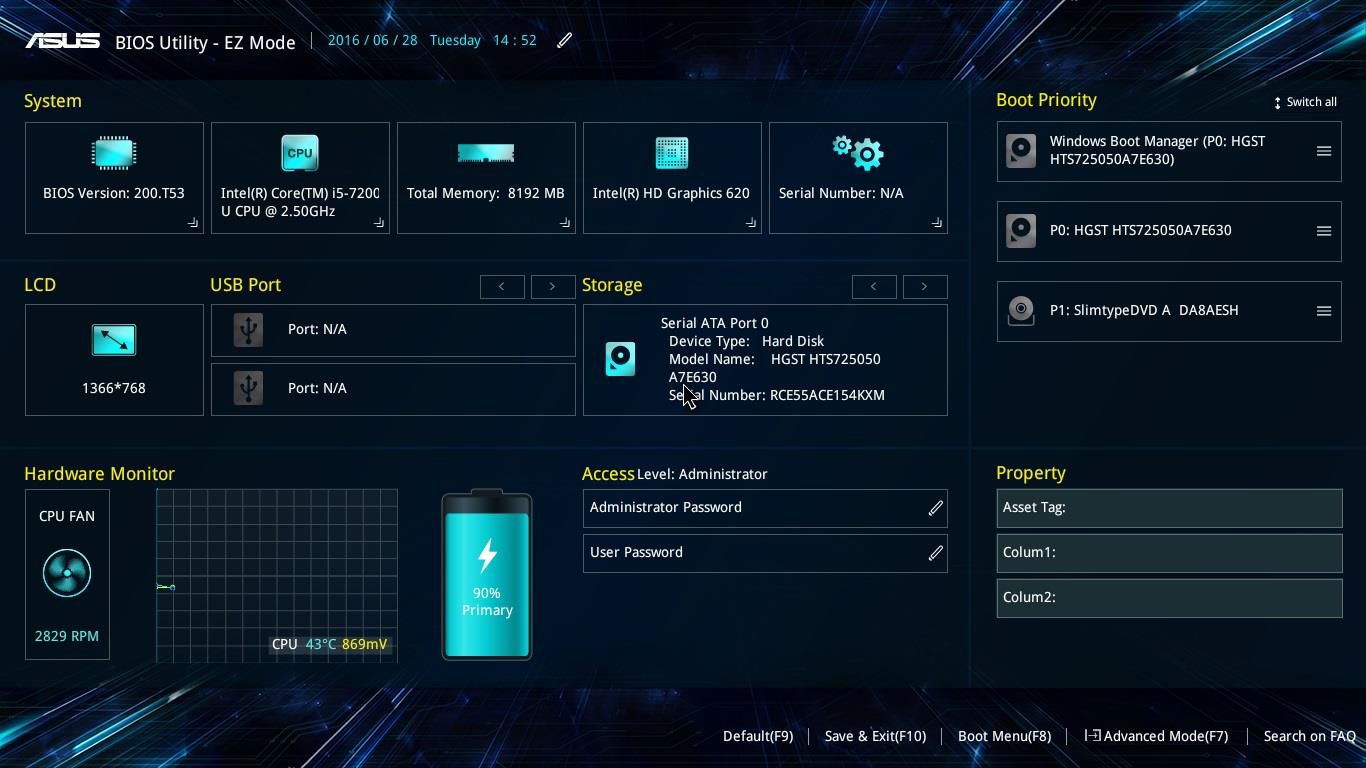Click Save & Exit(F10)
Screen dimensions: 1366x768
click(x=875, y=736)
